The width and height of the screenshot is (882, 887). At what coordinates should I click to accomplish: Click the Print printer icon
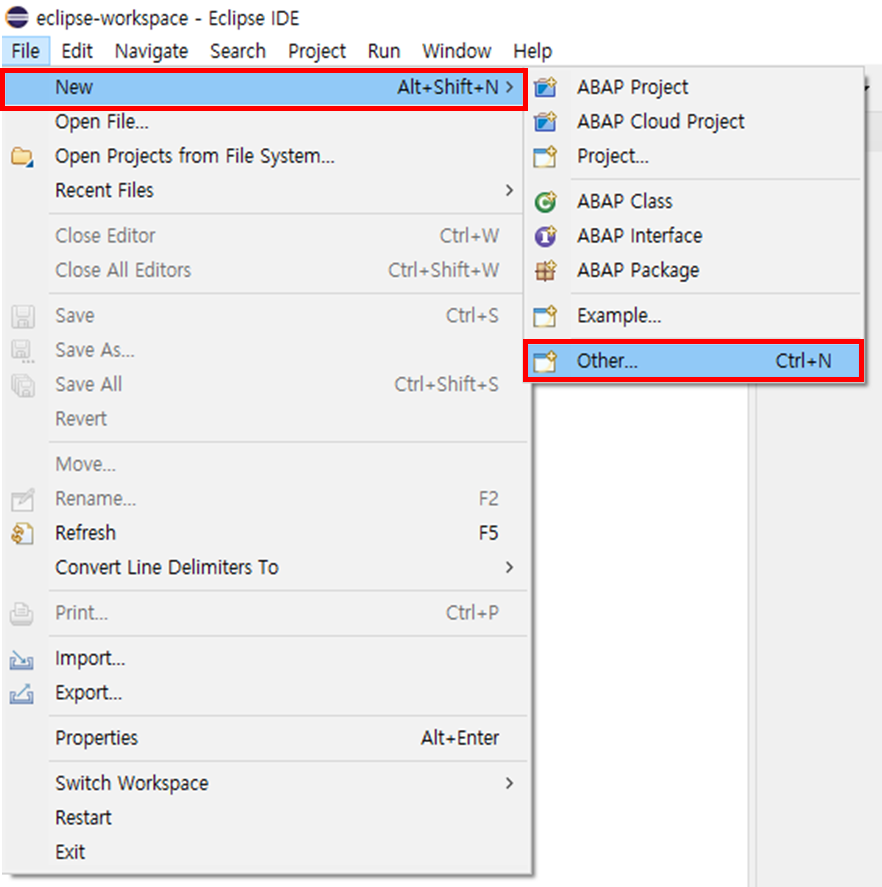tap(21, 613)
